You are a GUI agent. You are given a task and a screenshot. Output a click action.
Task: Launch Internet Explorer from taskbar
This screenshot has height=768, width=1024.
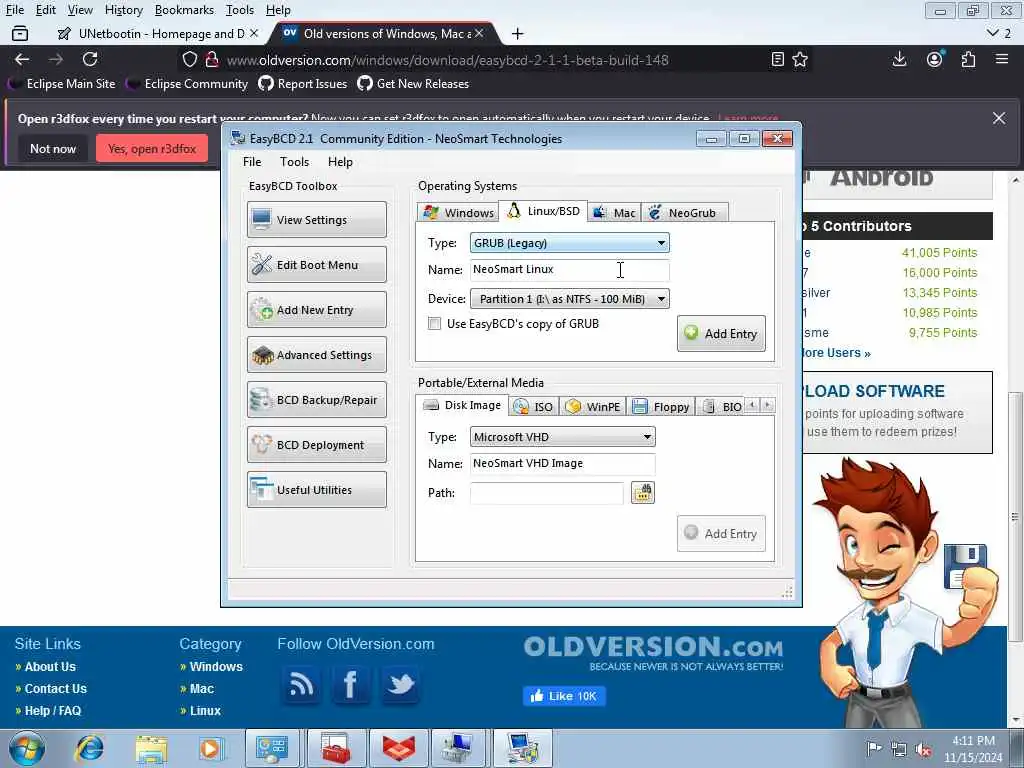(x=89, y=748)
